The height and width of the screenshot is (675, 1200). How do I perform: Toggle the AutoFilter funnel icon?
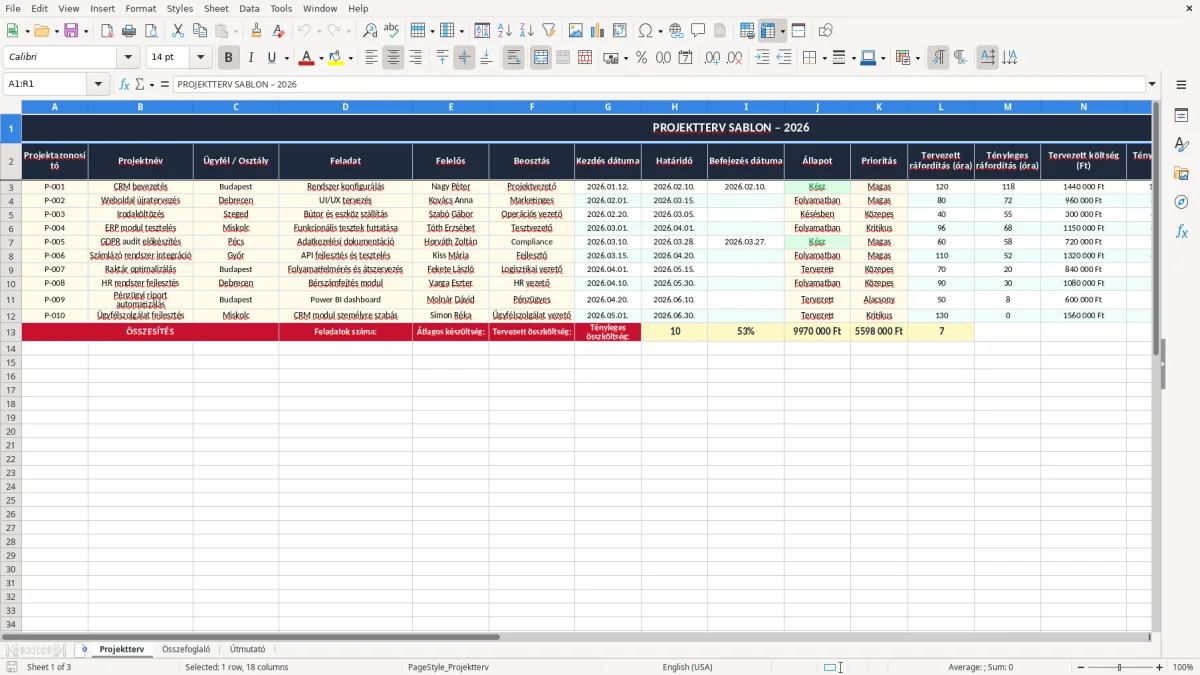pyautogui.click(x=549, y=31)
